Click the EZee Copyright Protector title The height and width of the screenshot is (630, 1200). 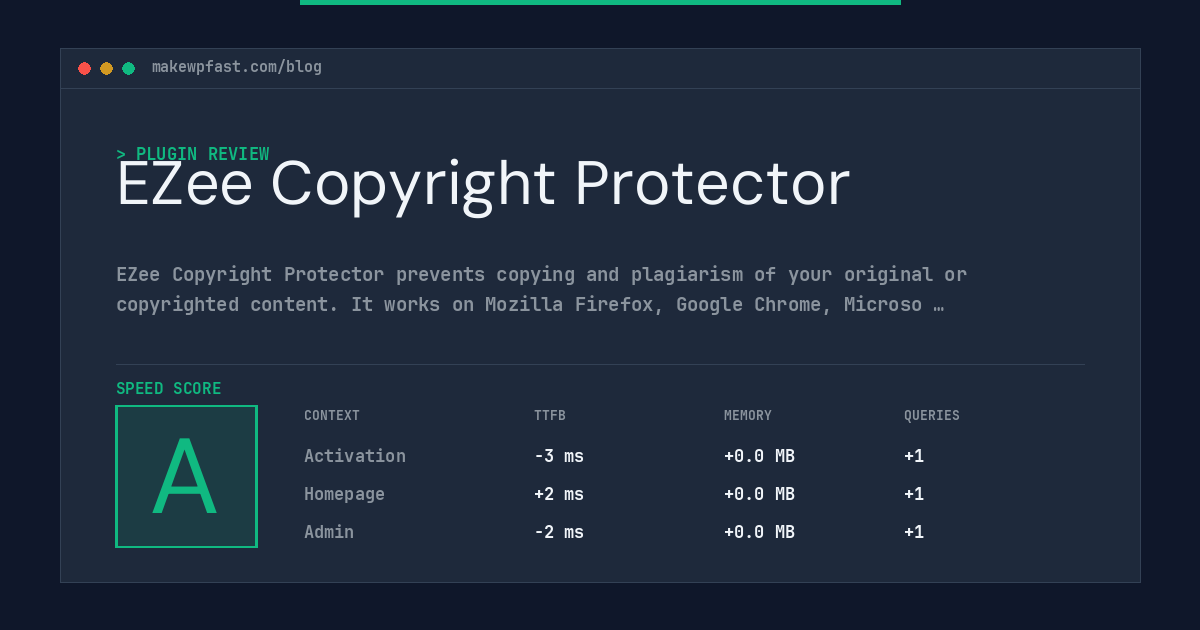(x=483, y=185)
